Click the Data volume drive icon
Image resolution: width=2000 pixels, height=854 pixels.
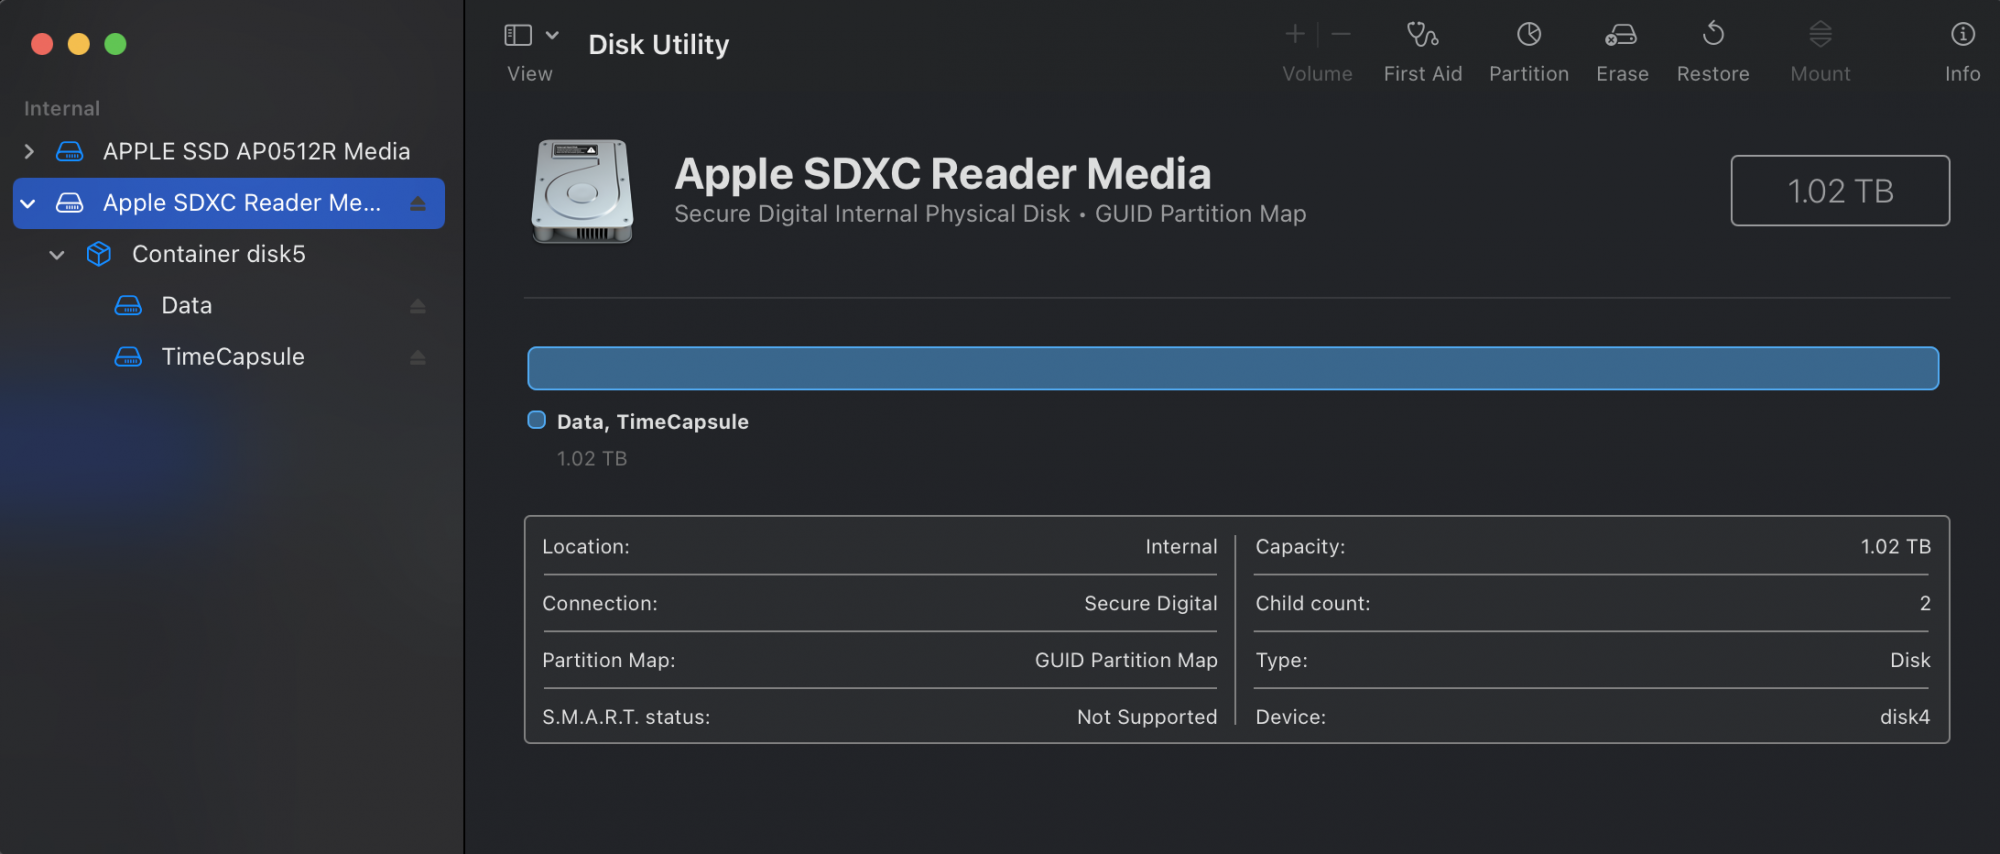pyautogui.click(x=128, y=305)
